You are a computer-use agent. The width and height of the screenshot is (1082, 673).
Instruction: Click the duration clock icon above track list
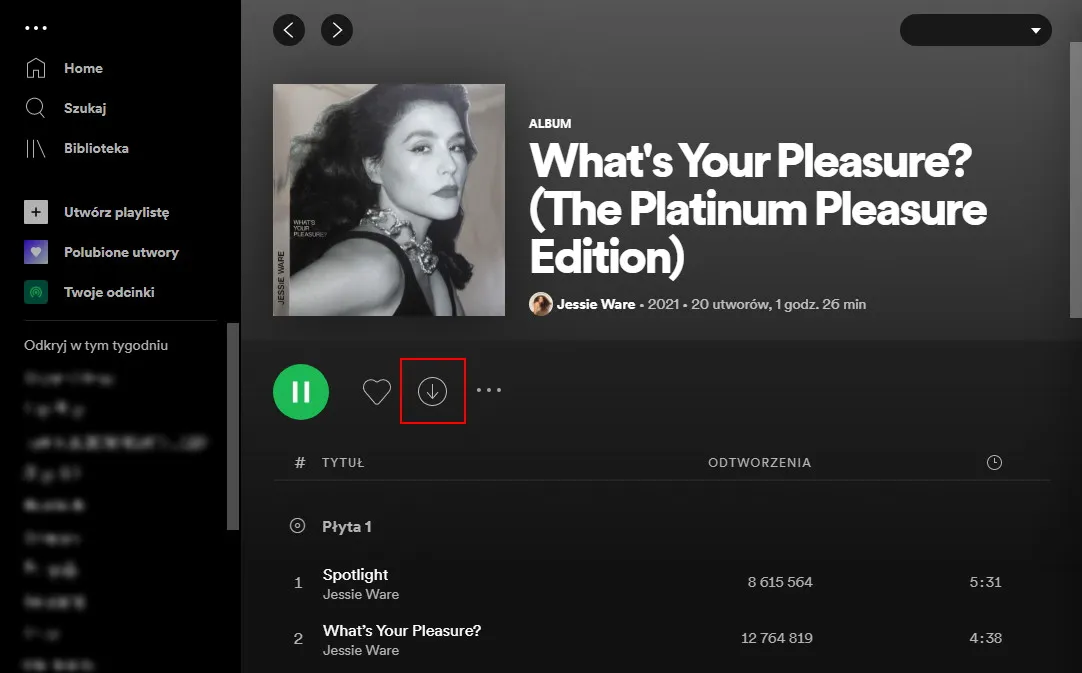tap(994, 462)
